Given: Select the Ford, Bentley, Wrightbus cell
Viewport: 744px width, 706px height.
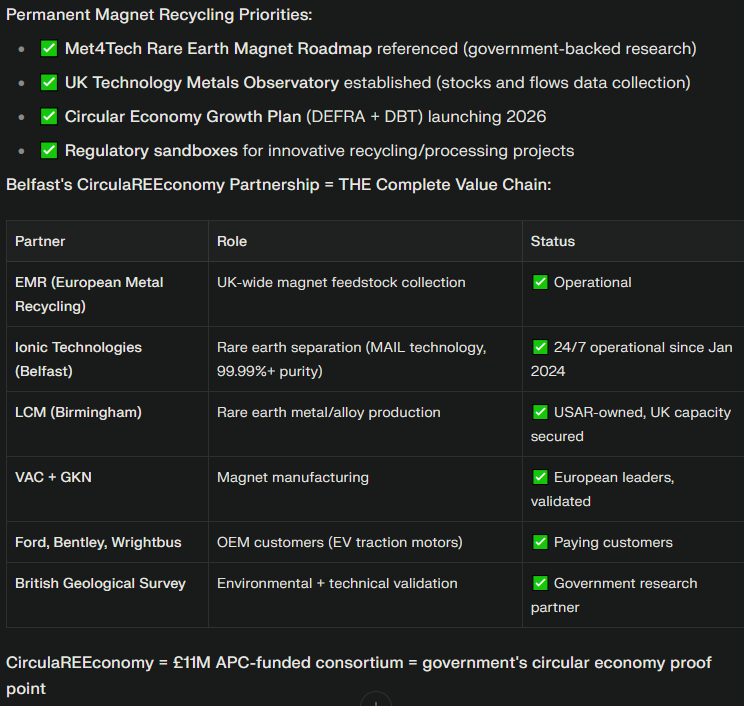Looking at the screenshot, I should [107, 542].
